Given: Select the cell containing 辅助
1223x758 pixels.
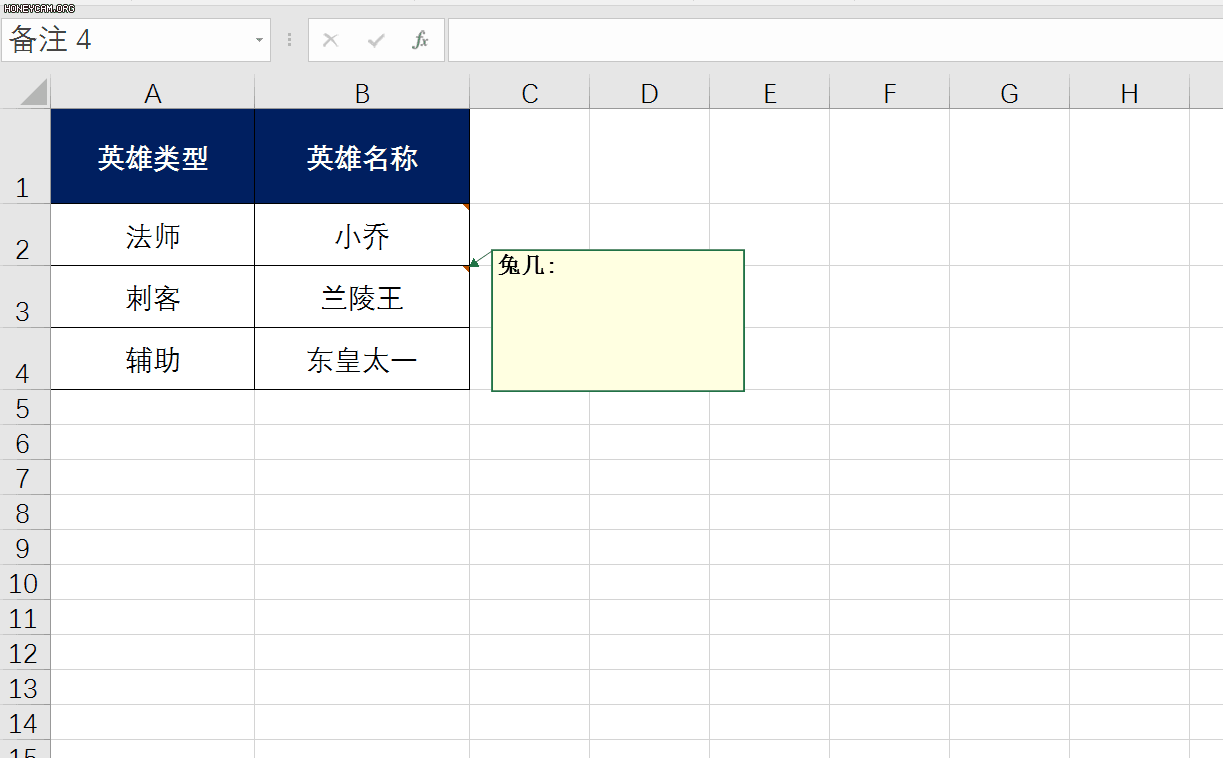Looking at the screenshot, I should click(153, 359).
